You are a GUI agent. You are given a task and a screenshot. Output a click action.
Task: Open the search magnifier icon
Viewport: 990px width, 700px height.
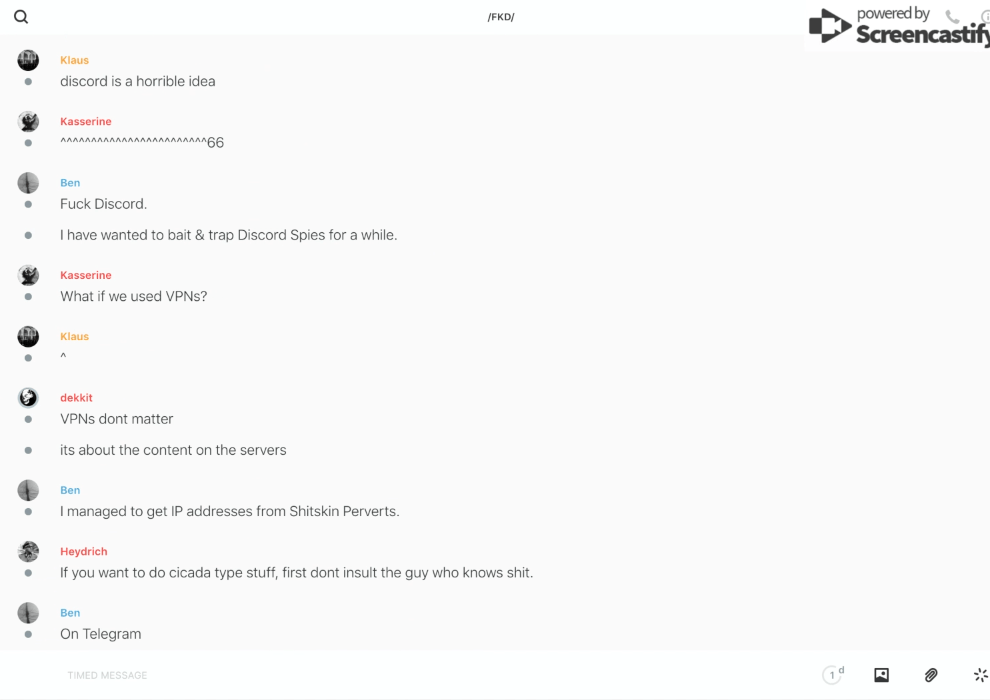(21, 17)
